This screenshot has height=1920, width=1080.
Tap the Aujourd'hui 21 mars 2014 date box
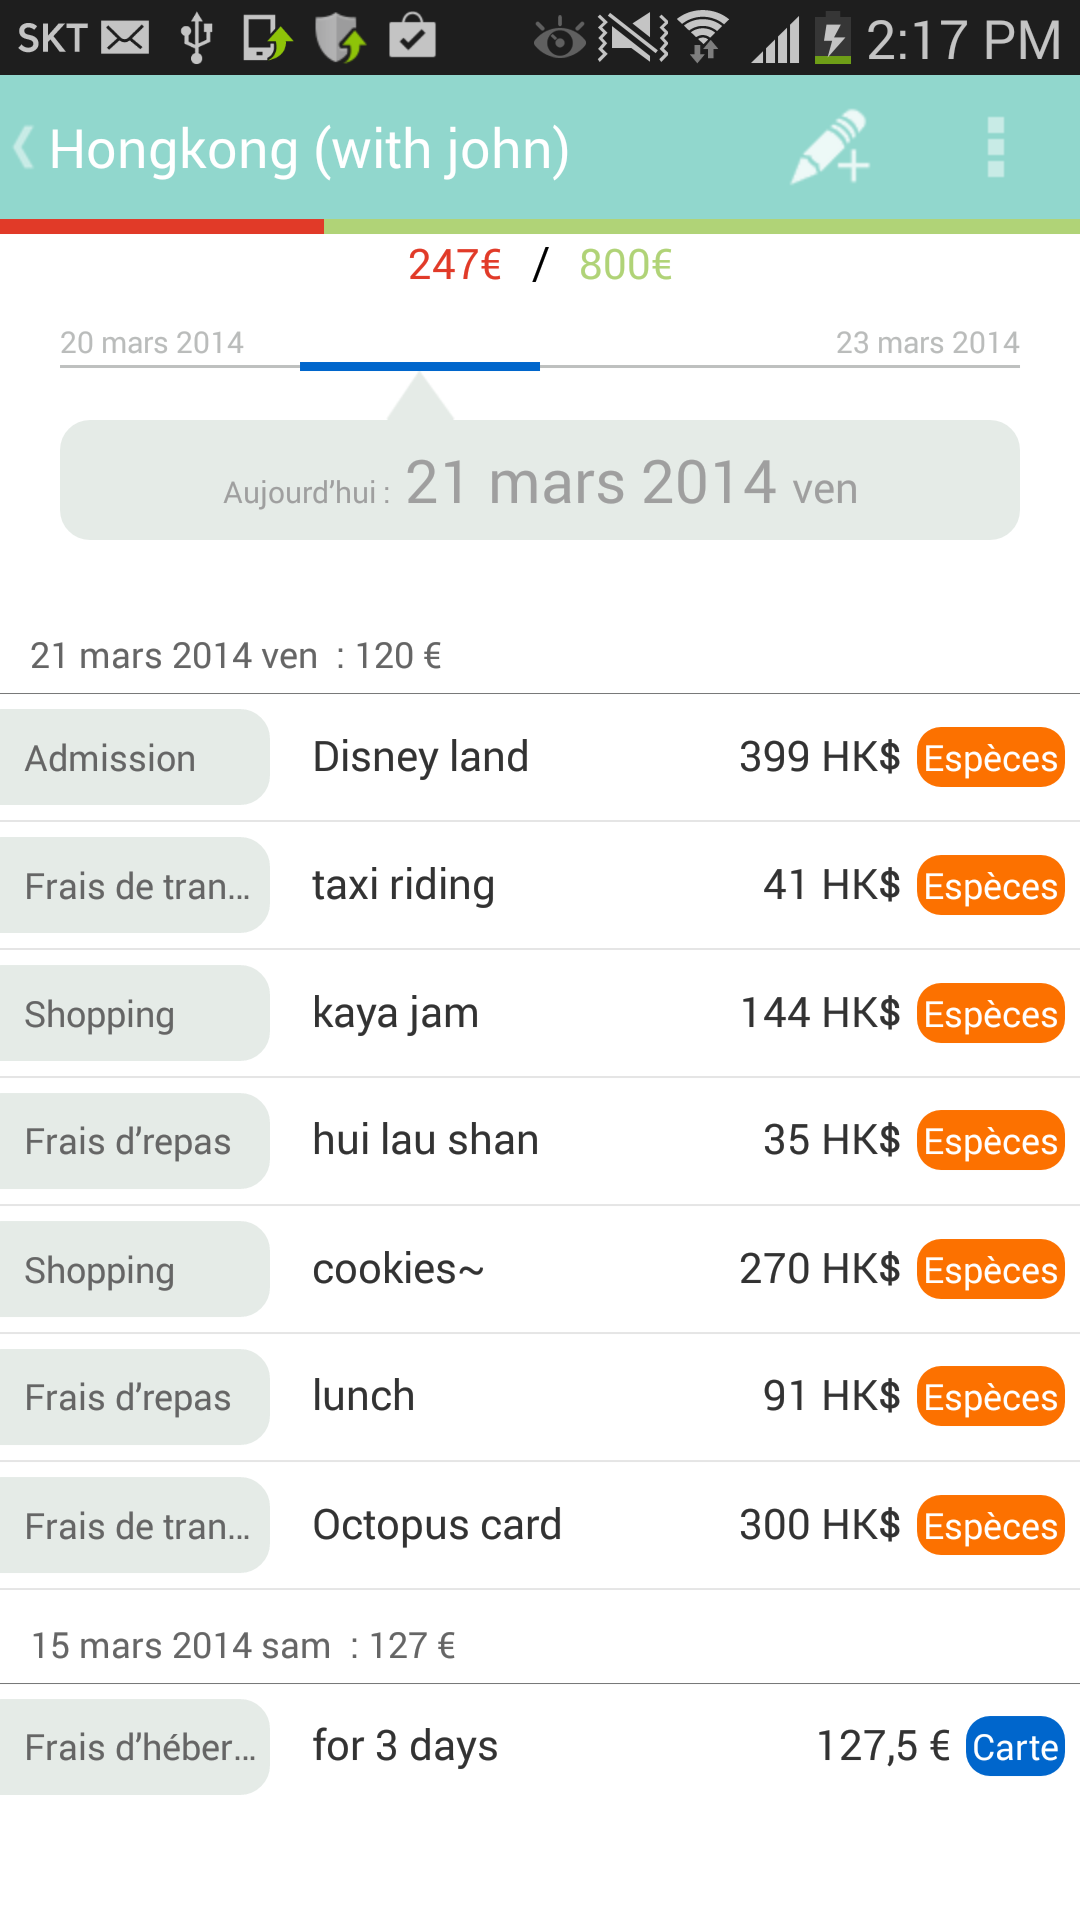point(540,481)
